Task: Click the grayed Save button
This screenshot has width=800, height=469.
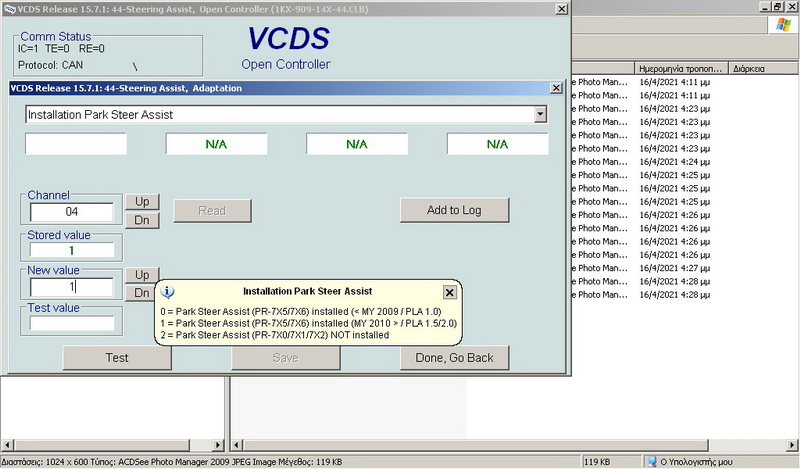Action: pos(286,358)
